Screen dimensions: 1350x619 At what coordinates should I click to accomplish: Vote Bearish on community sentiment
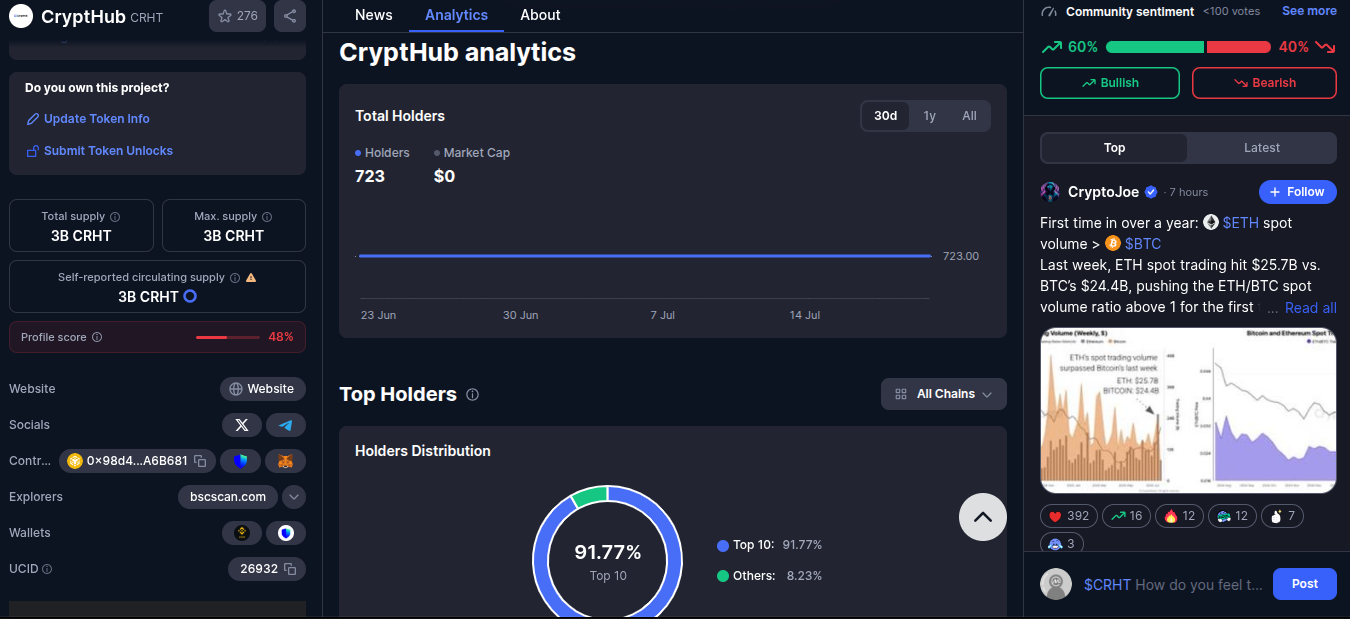pyautogui.click(x=1264, y=83)
